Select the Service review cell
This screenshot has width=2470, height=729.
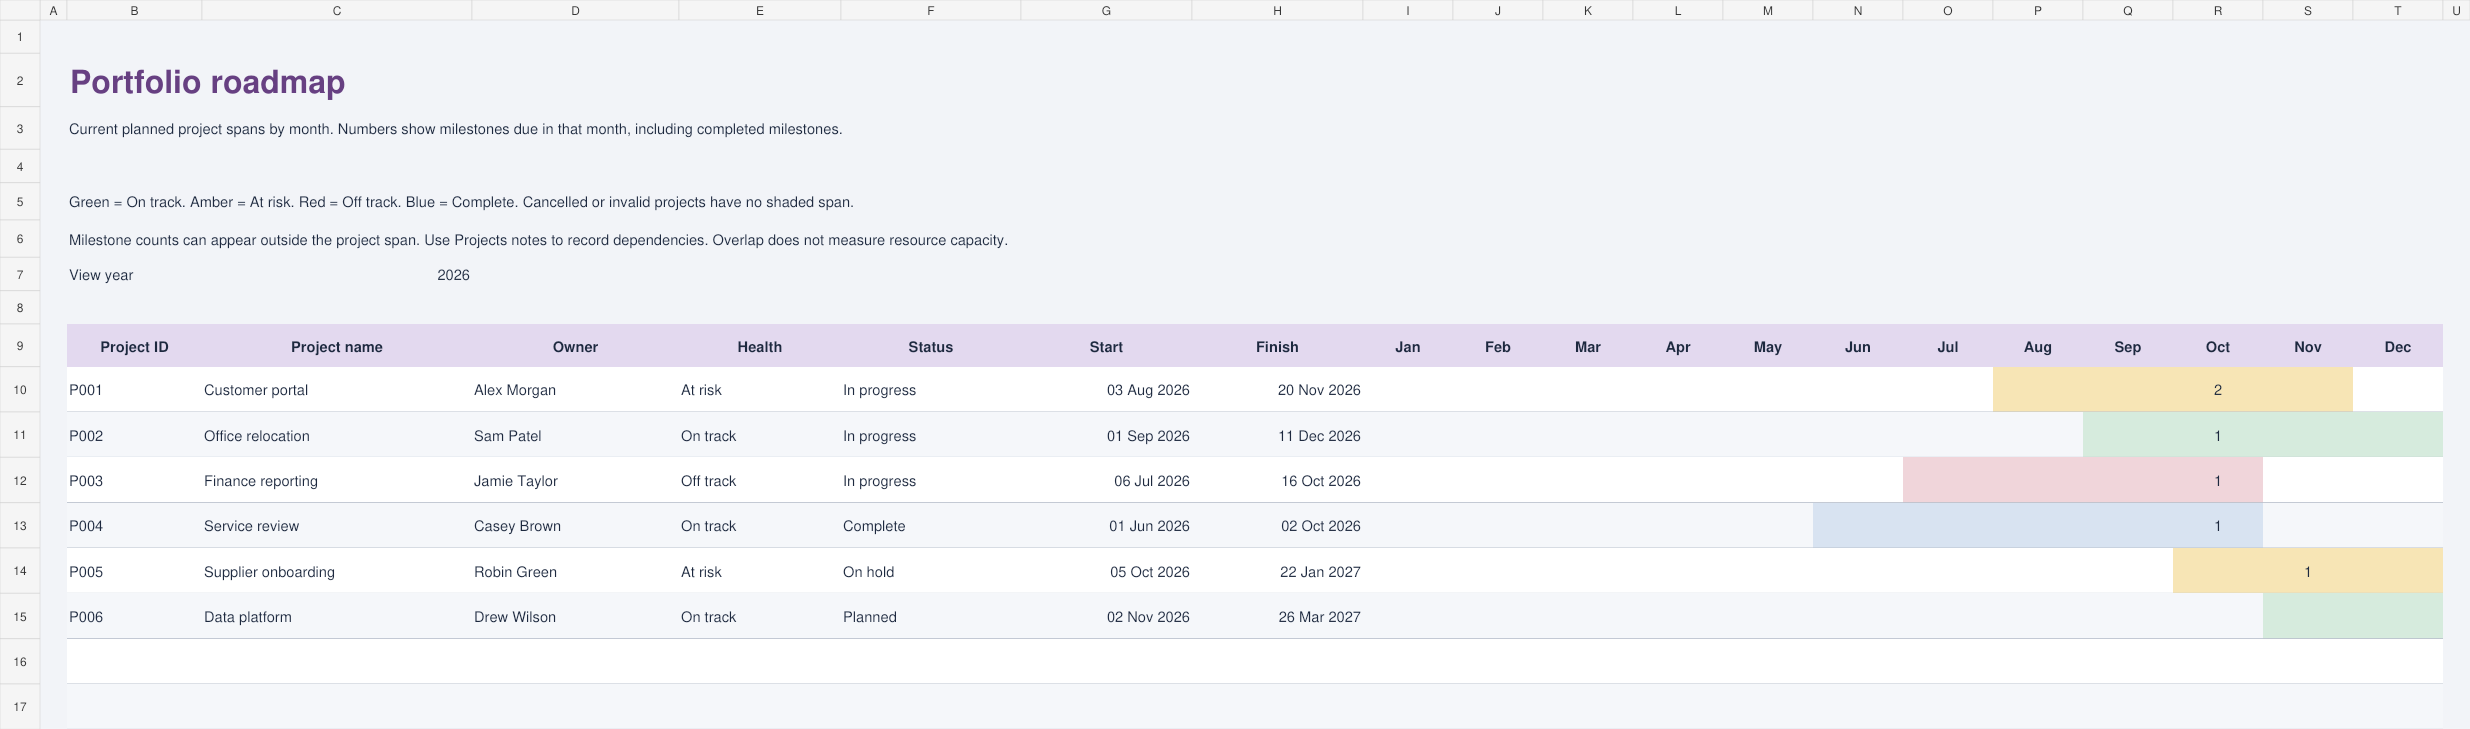click(336, 526)
